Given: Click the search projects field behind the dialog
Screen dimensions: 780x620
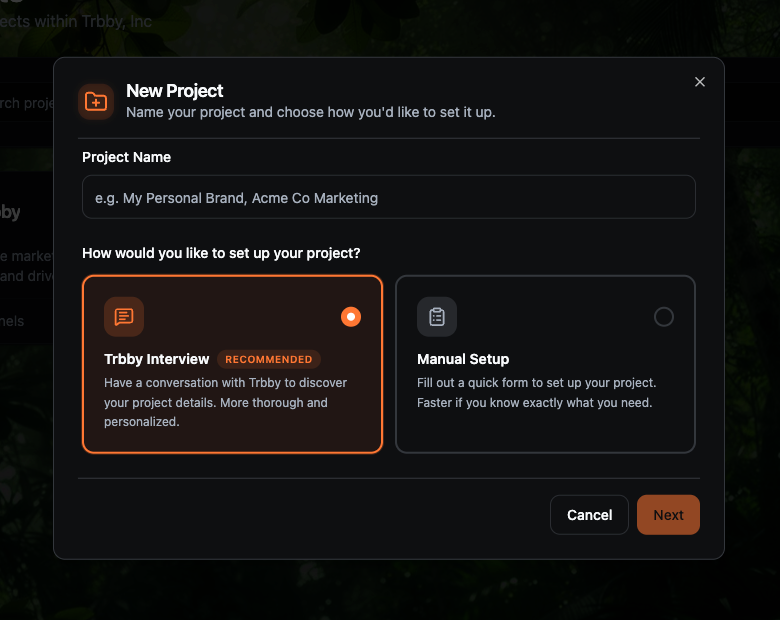Looking at the screenshot, I should click(26, 103).
